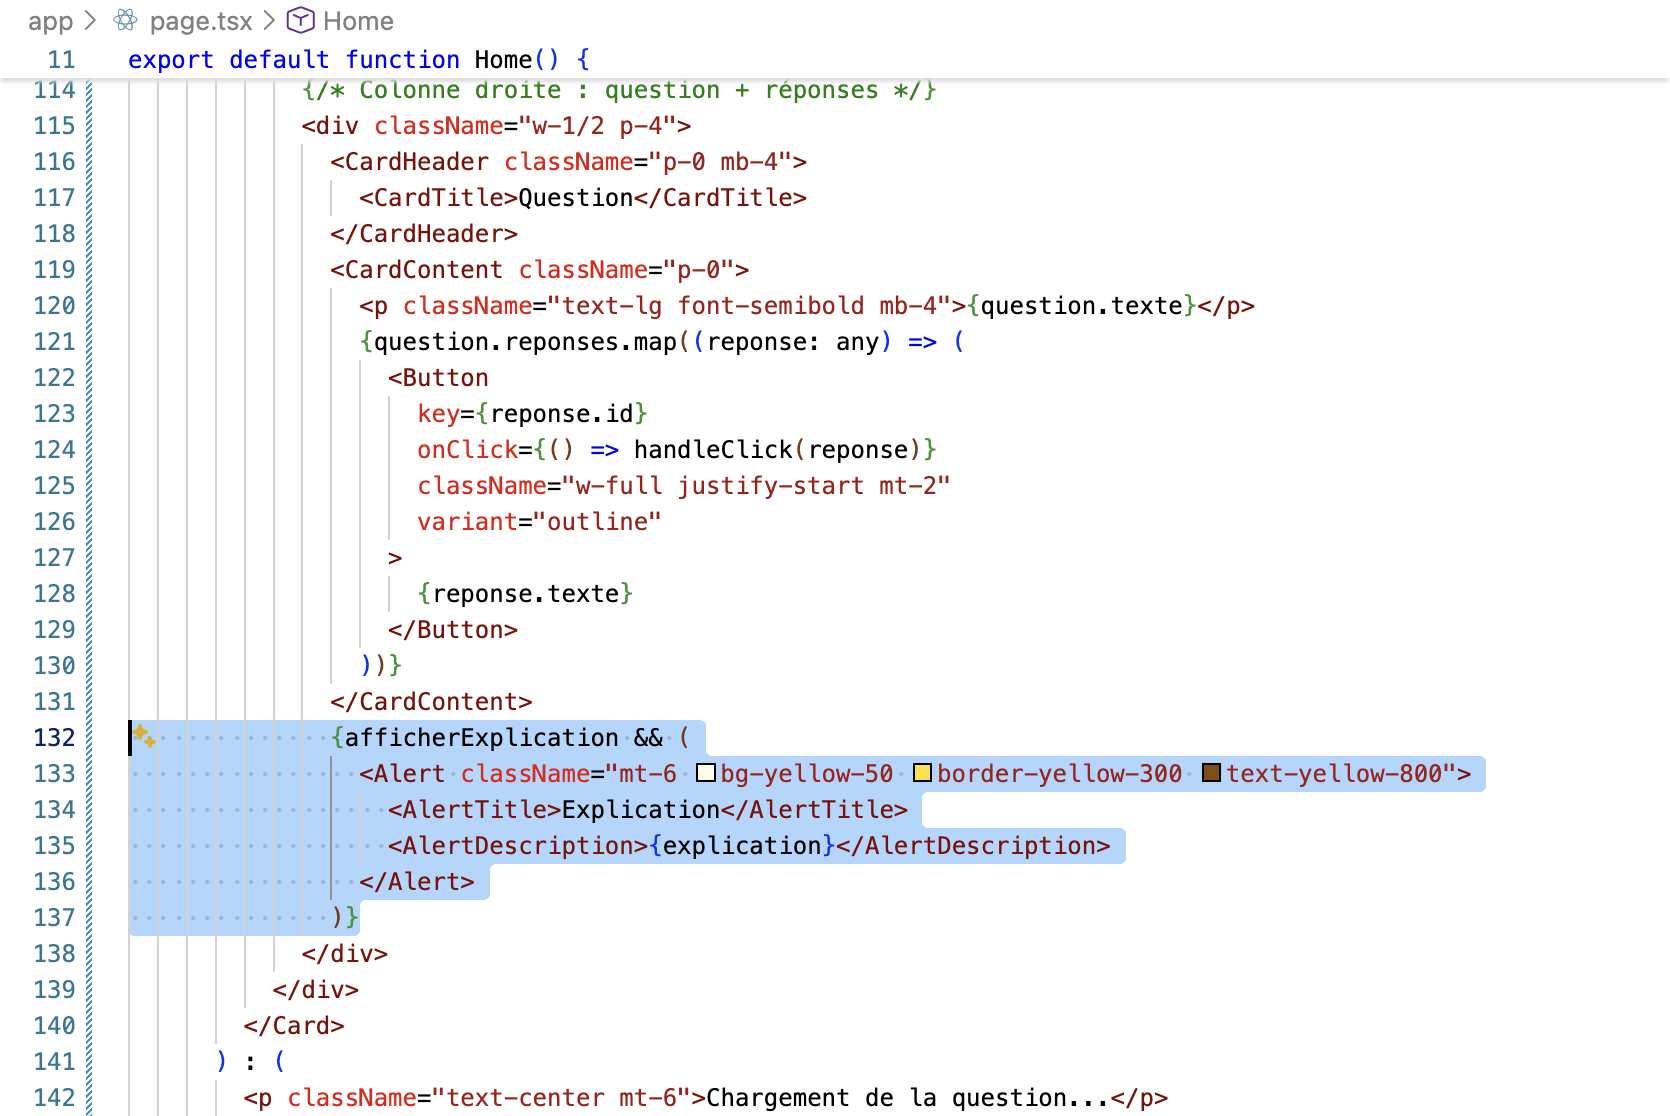Click the chevron after app breadcrumb

[90, 21]
